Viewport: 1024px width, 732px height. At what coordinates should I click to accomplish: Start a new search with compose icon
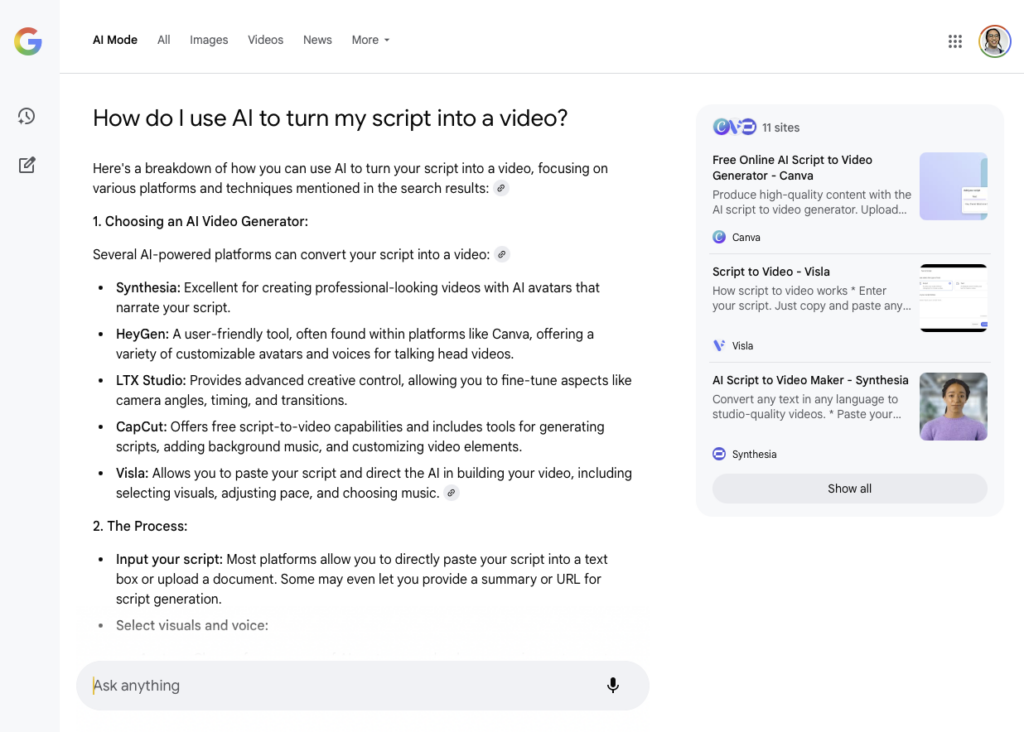27,165
